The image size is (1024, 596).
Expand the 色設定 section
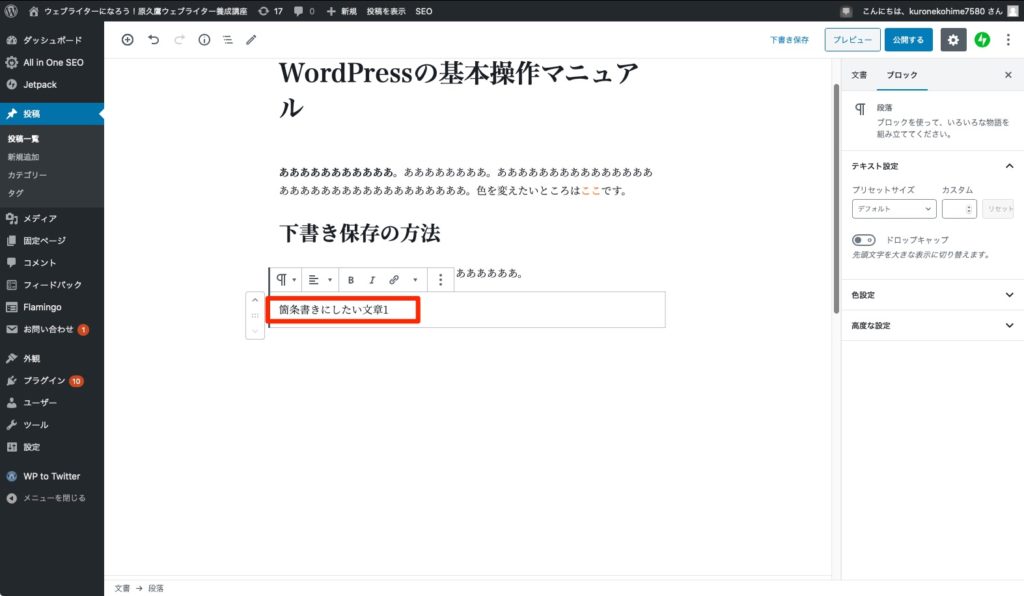pos(932,295)
